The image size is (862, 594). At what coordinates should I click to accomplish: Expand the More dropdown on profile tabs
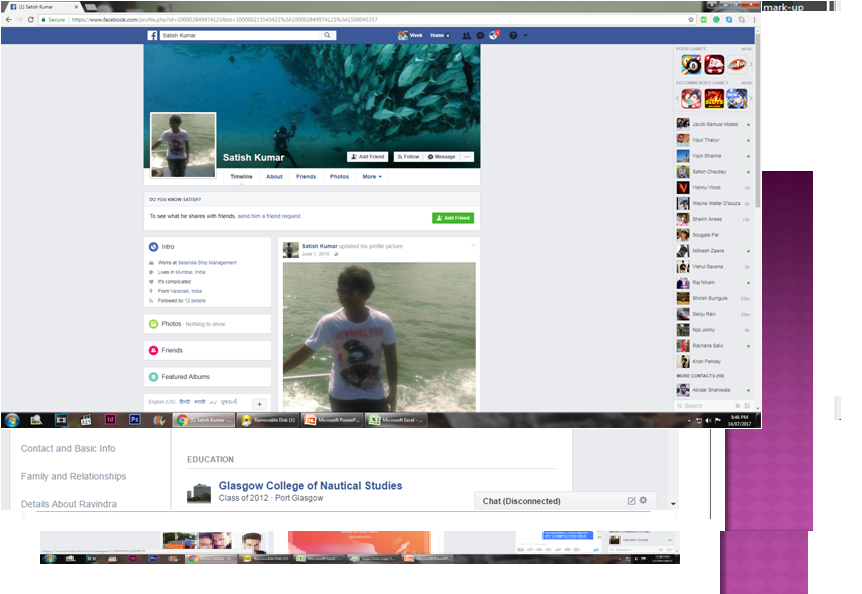(372, 176)
